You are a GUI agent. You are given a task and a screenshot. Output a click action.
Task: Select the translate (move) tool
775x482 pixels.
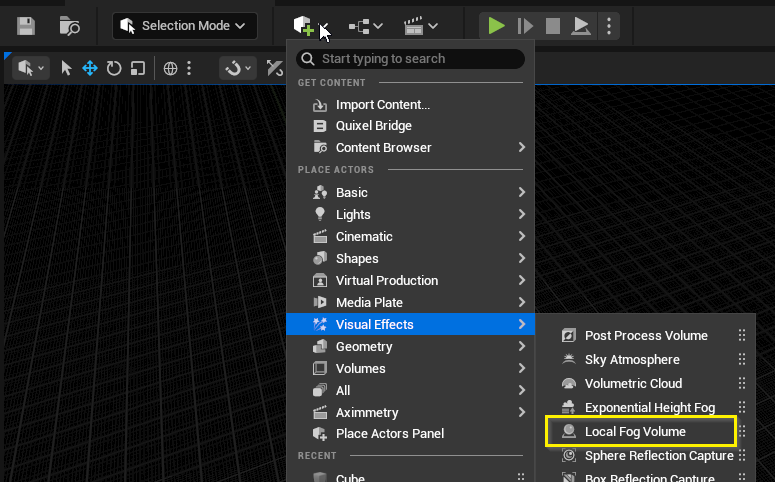point(90,68)
